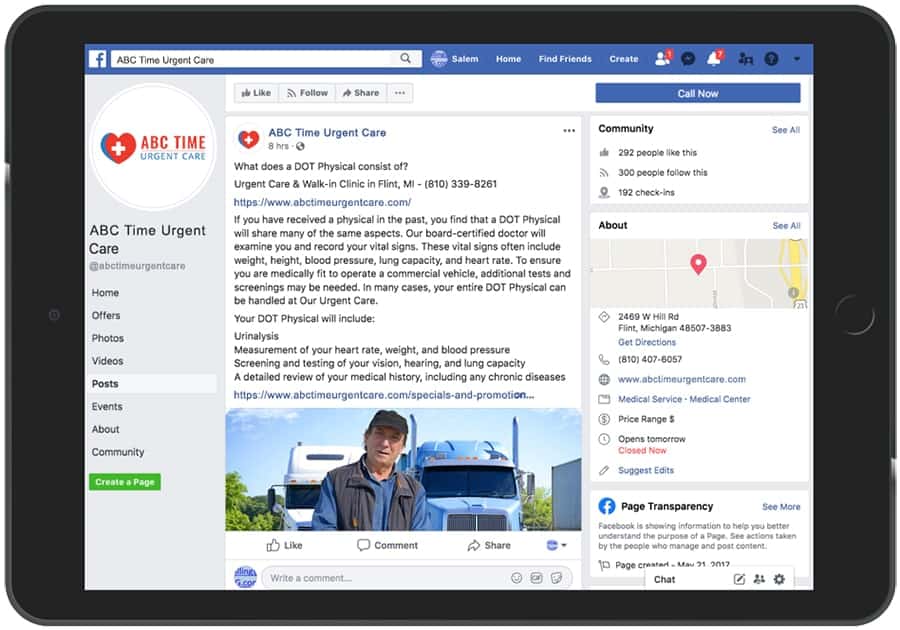
Task: Click the truck driver post image
Action: [404, 469]
